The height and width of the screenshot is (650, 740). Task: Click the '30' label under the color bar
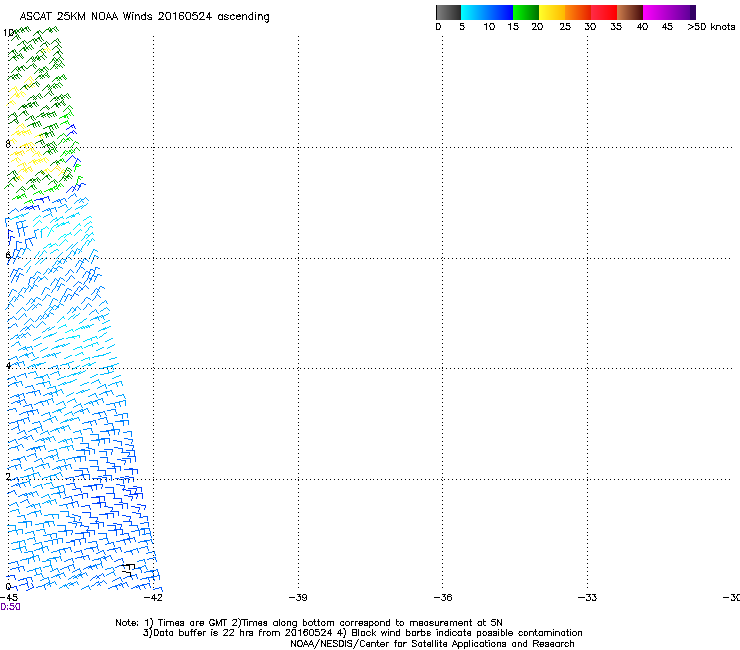coord(590,27)
